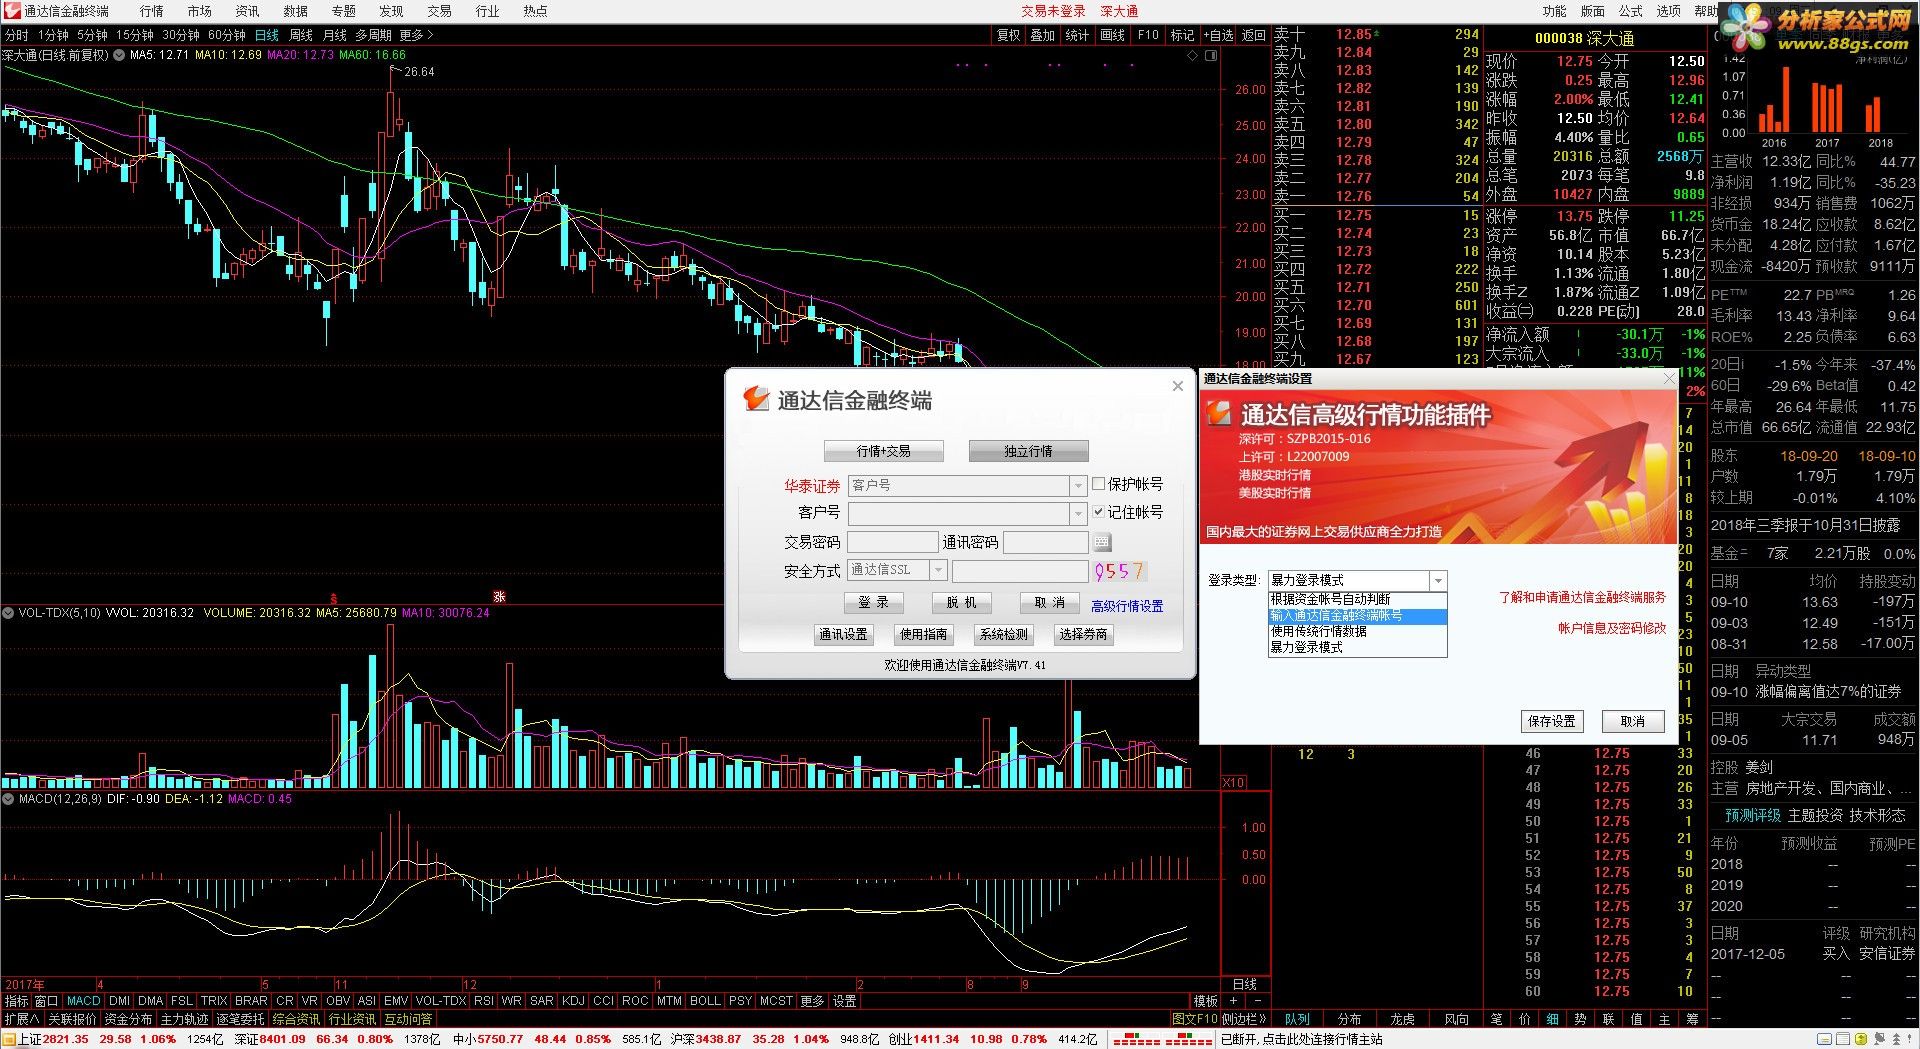Choose 根据资金帐号自动判断 in the list
Screen dimensions: 1920x1049
point(1358,598)
